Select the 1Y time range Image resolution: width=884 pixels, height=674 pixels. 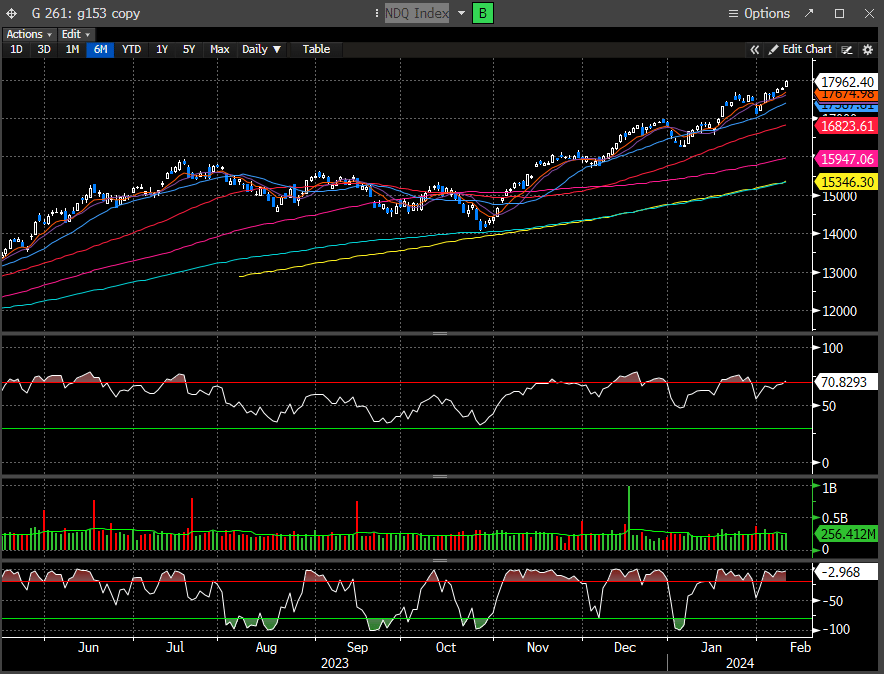click(162, 50)
